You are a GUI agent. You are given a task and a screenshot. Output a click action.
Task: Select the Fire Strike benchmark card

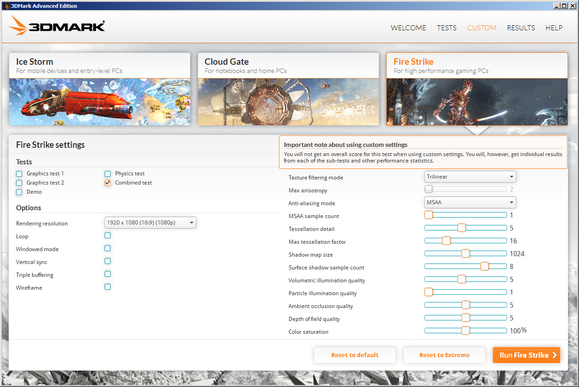tap(477, 89)
